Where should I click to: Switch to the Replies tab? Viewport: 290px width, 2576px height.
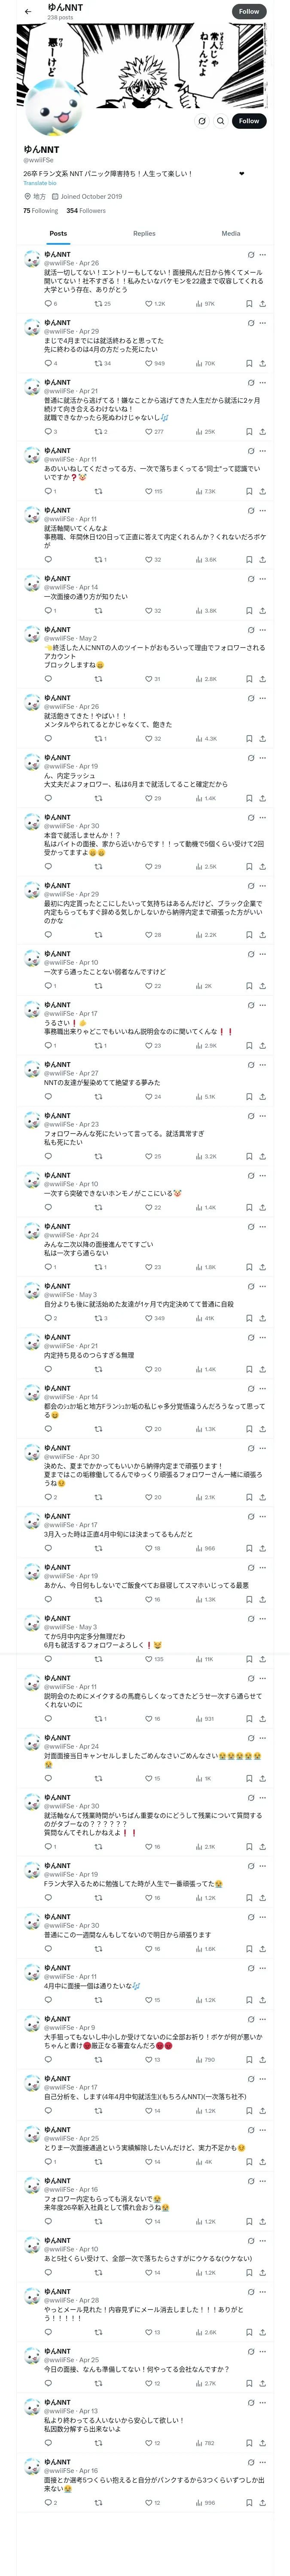coord(144,233)
